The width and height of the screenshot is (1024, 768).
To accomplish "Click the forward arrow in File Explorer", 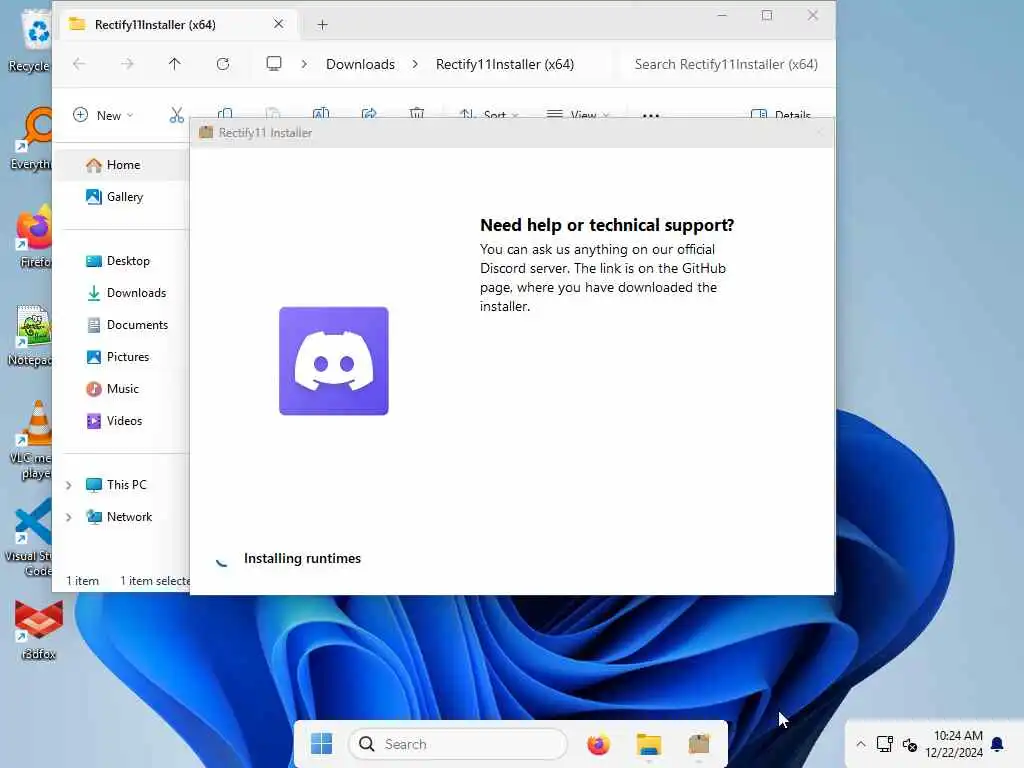I will [x=127, y=64].
